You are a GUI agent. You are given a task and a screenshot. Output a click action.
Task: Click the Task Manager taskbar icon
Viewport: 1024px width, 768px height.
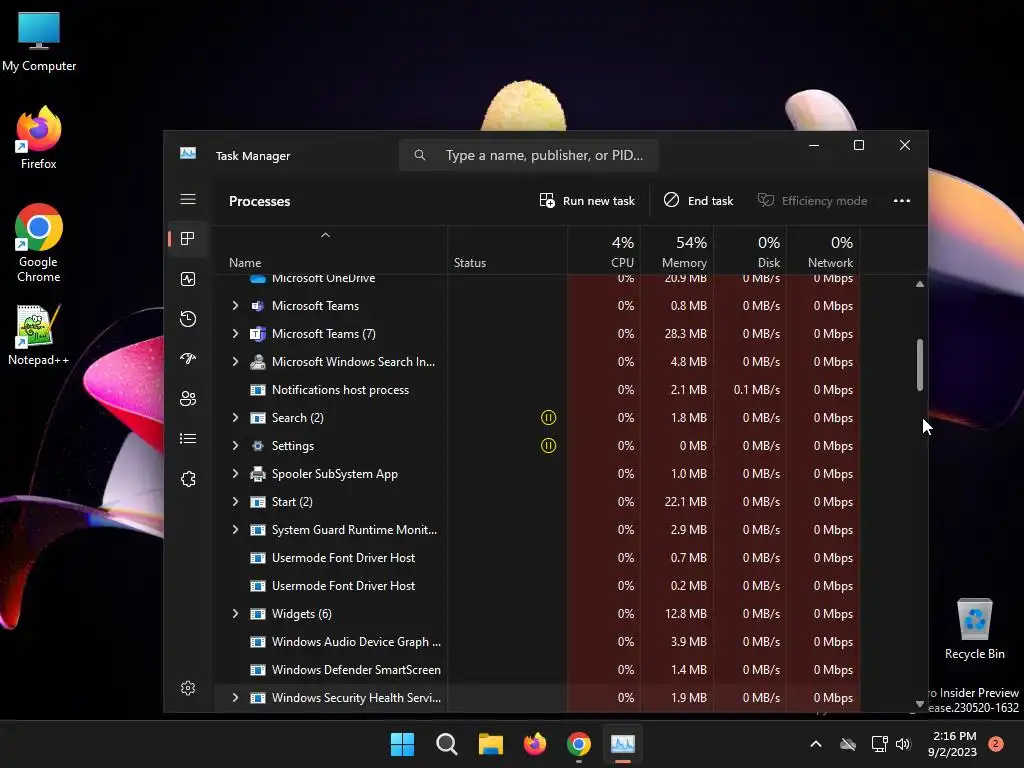(622, 744)
